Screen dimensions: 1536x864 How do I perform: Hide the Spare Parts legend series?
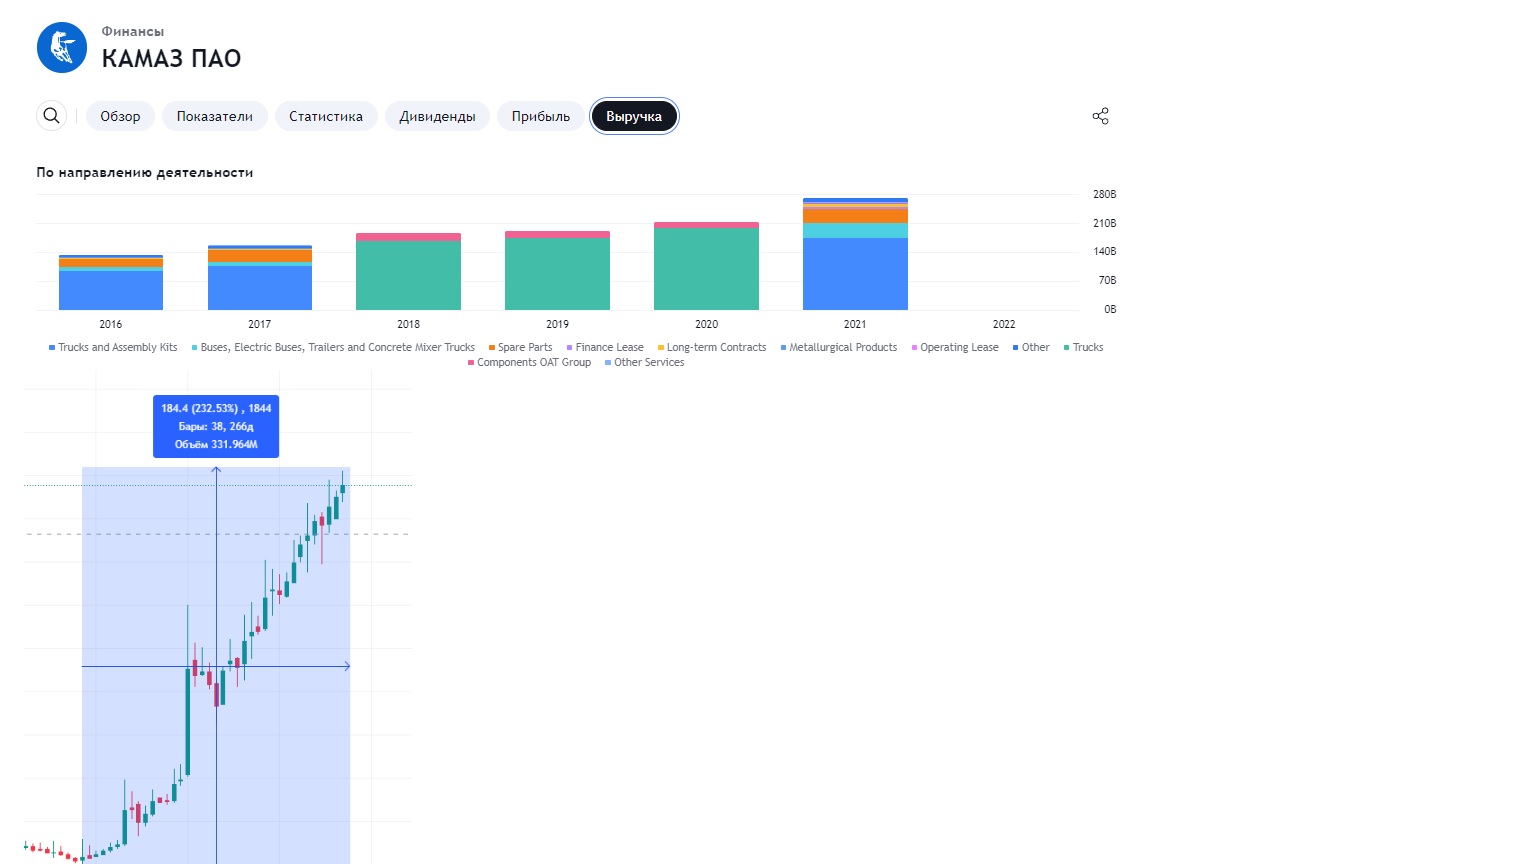click(x=520, y=347)
